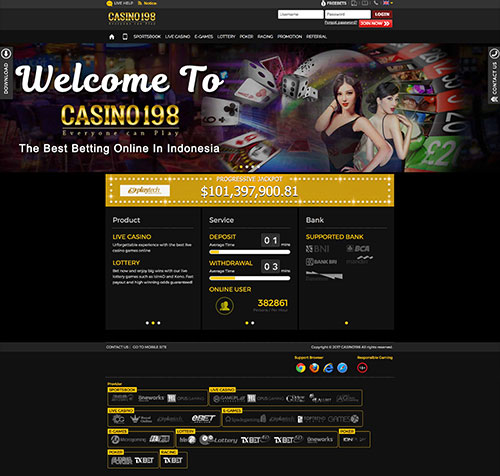The image size is (500, 476).
Task: Open the Racing menu
Action: coord(265,37)
